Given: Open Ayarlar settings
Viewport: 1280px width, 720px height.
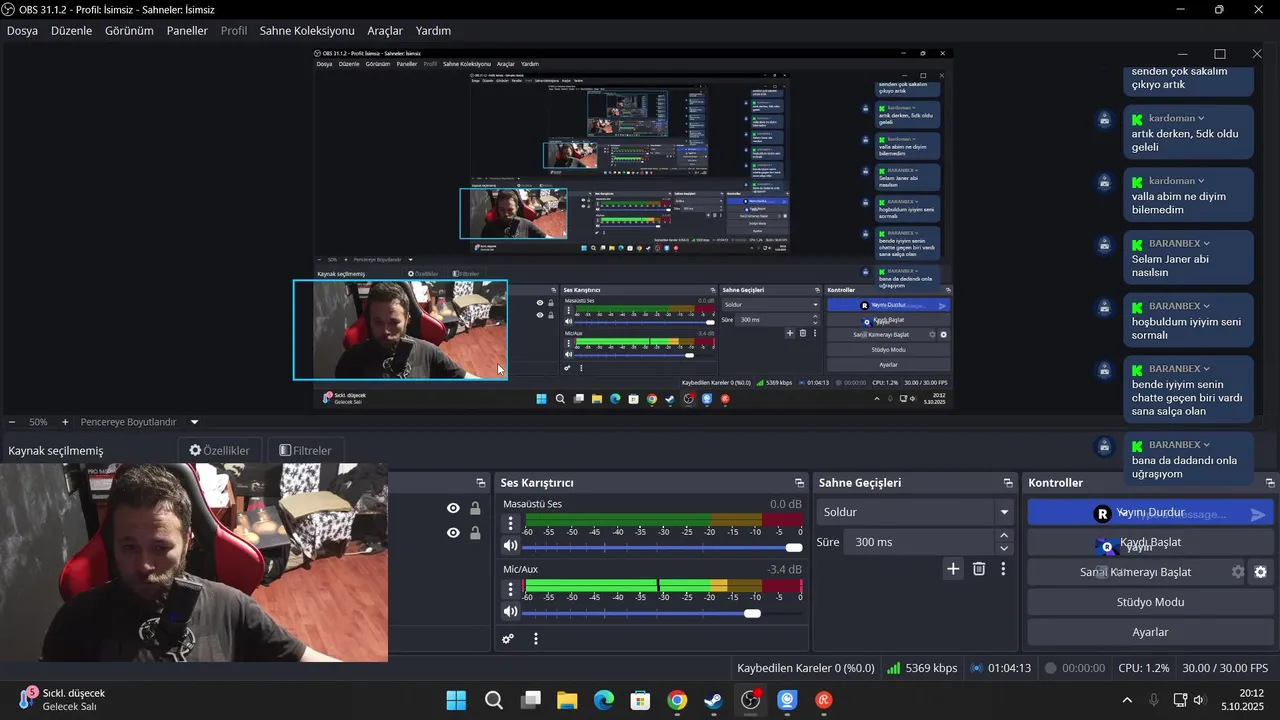Looking at the screenshot, I should point(1150,632).
